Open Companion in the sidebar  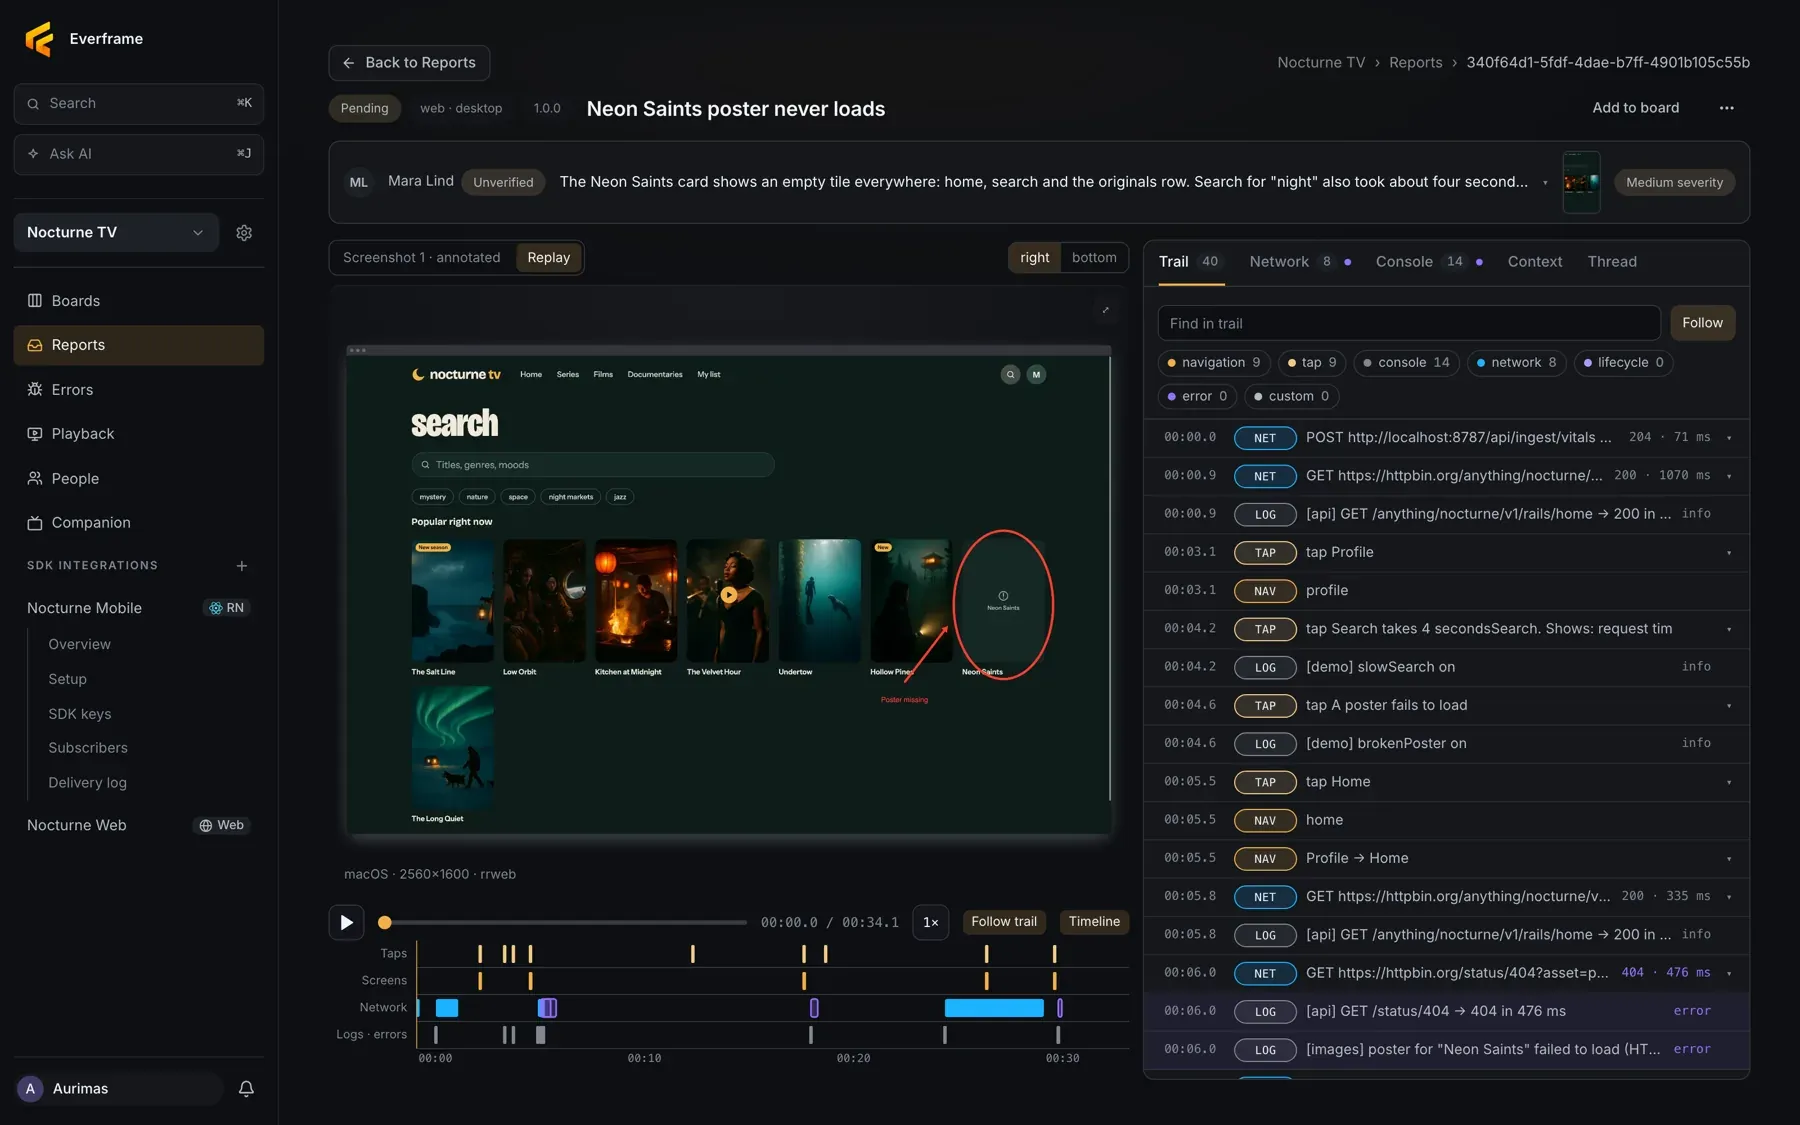tap(139, 523)
